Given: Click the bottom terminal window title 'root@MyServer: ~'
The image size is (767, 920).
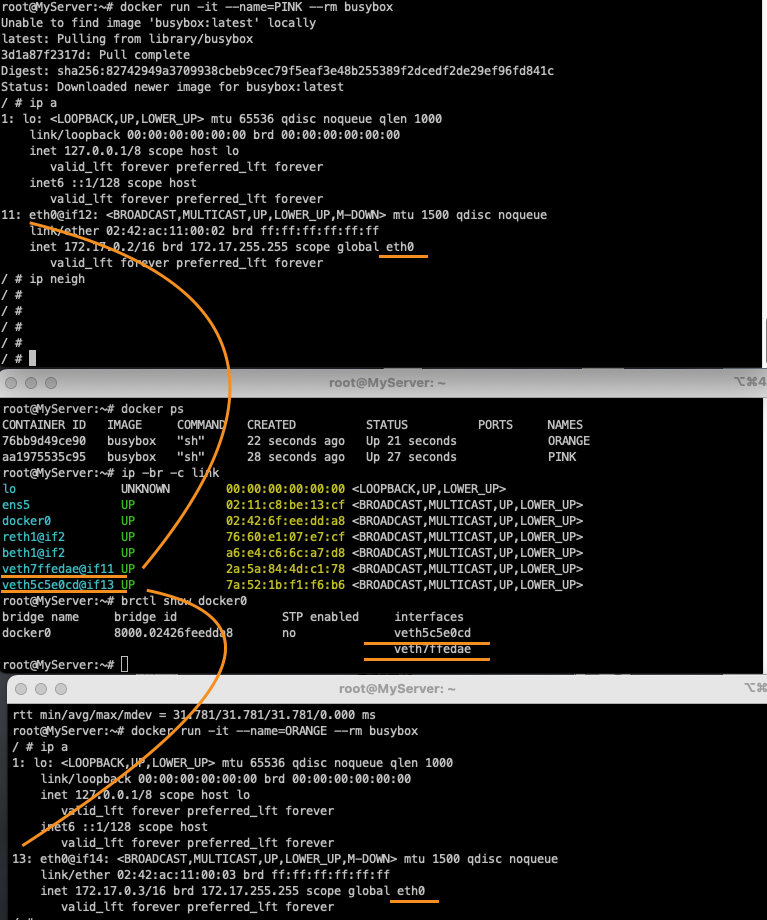Looking at the screenshot, I should point(397,689).
